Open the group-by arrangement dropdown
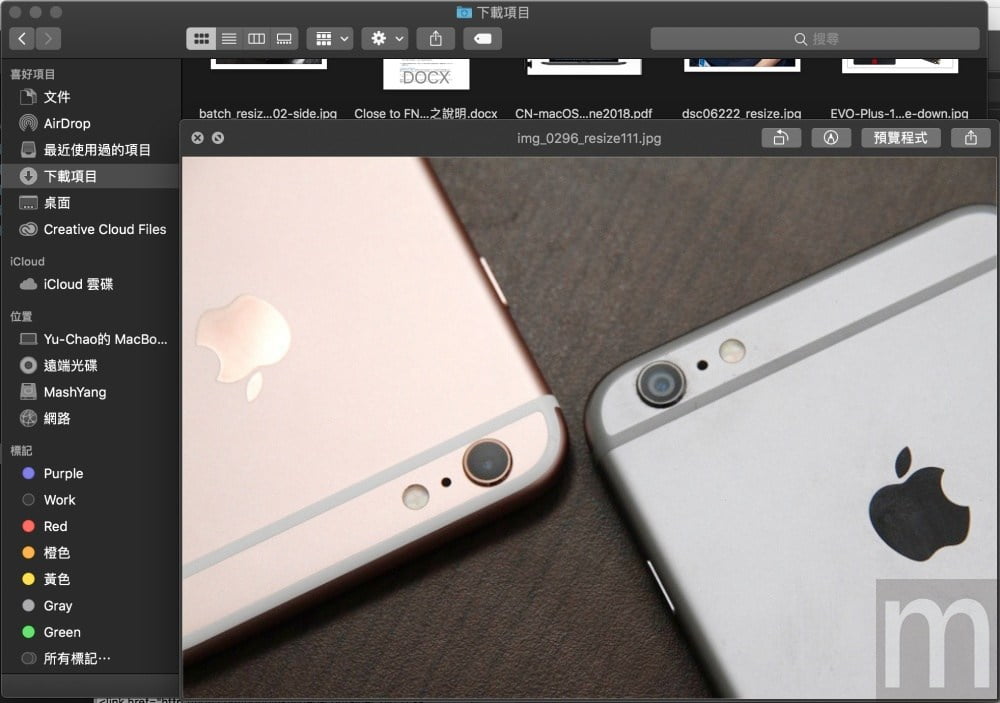Viewport: 1000px width, 703px height. [x=330, y=39]
